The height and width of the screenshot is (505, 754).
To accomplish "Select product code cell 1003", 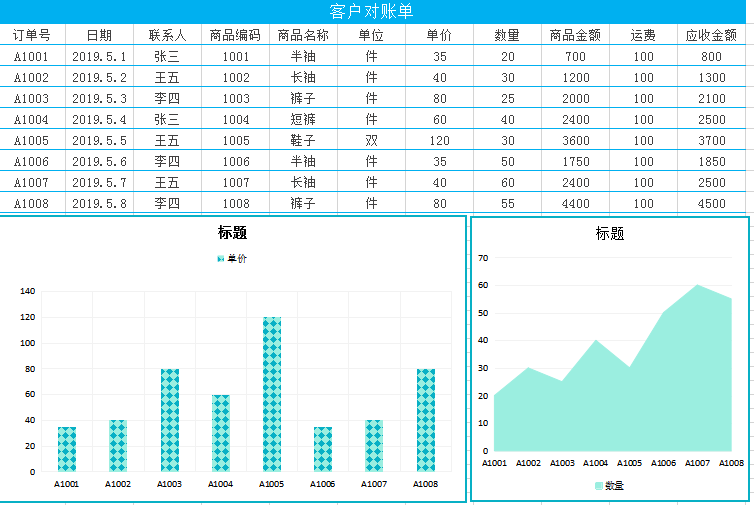I will coord(236,98).
